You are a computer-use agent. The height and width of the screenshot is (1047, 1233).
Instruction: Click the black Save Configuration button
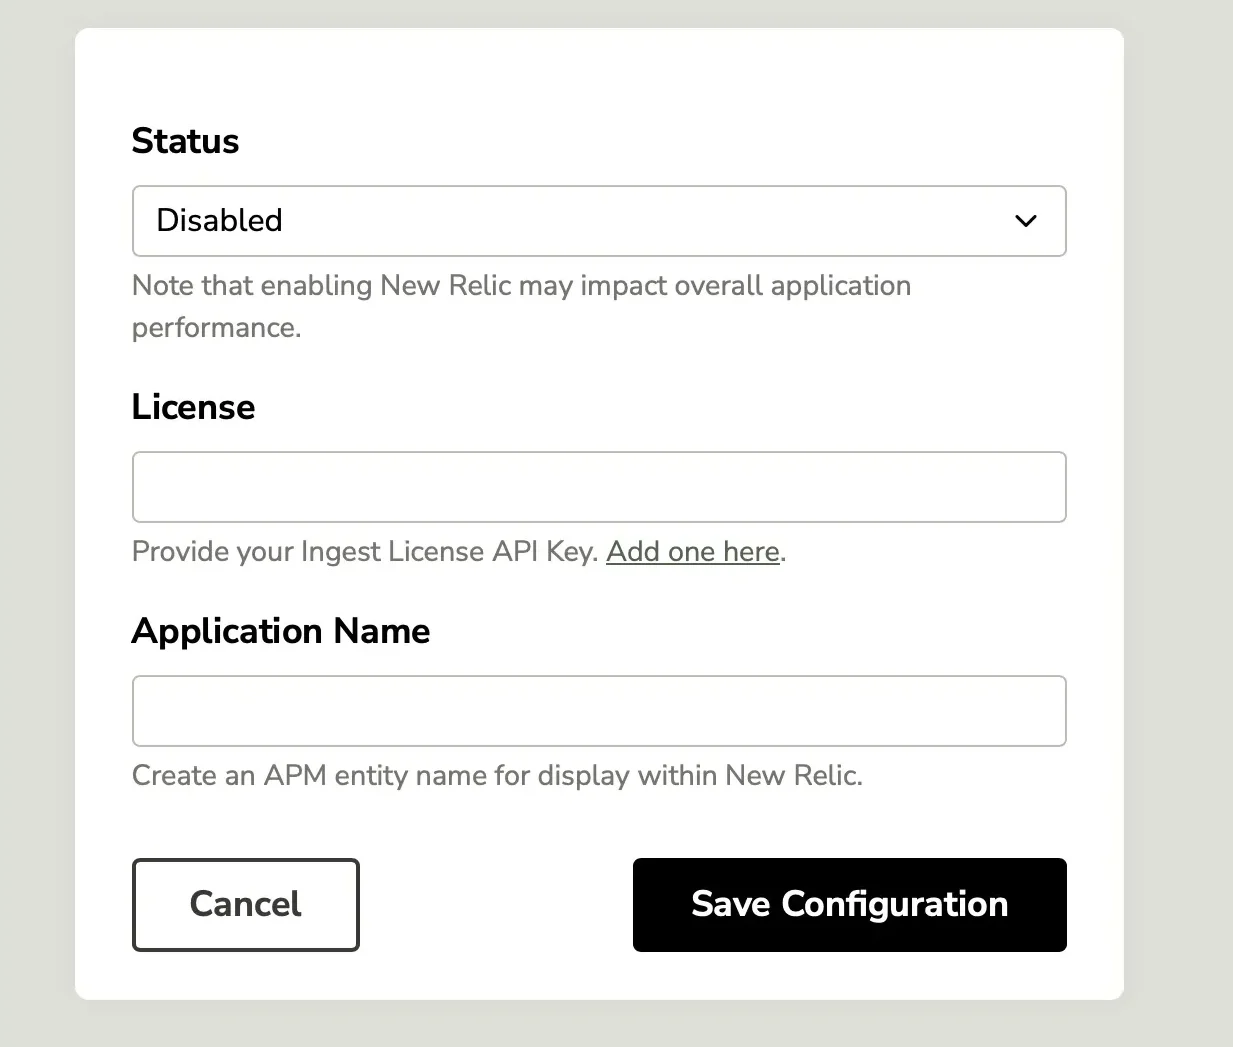coord(849,904)
